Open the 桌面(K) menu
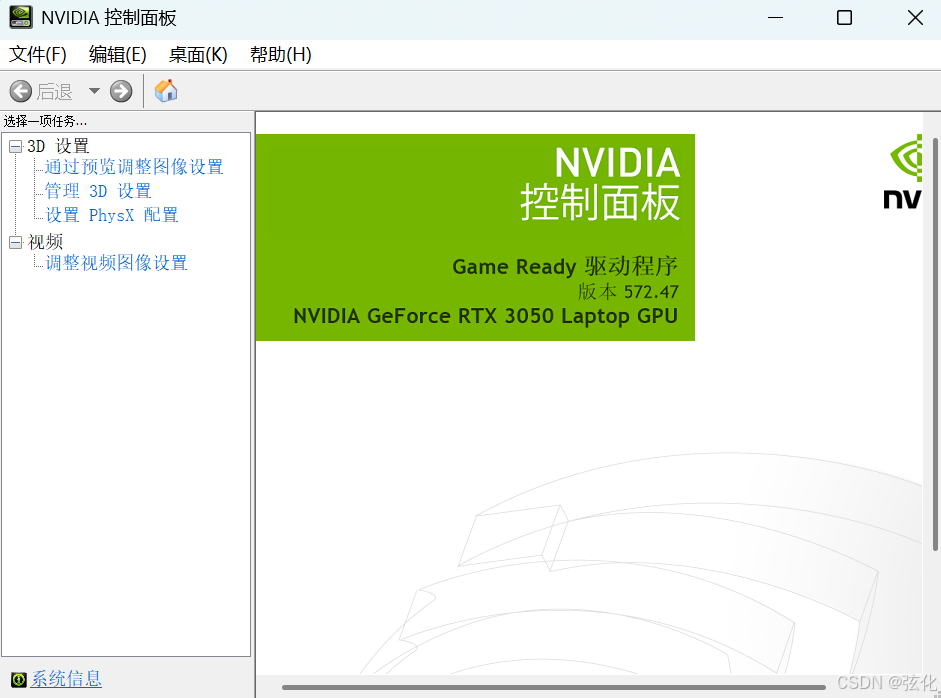 [x=198, y=55]
